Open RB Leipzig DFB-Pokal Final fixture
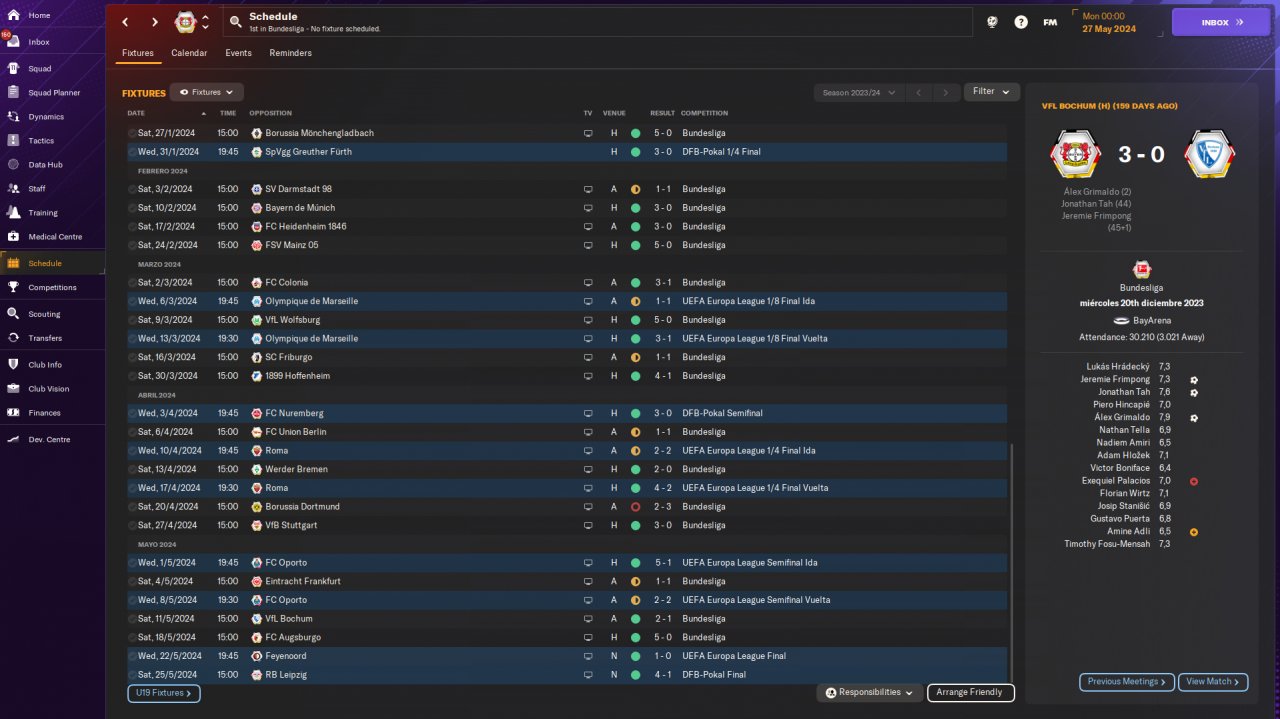 pyautogui.click(x=567, y=675)
